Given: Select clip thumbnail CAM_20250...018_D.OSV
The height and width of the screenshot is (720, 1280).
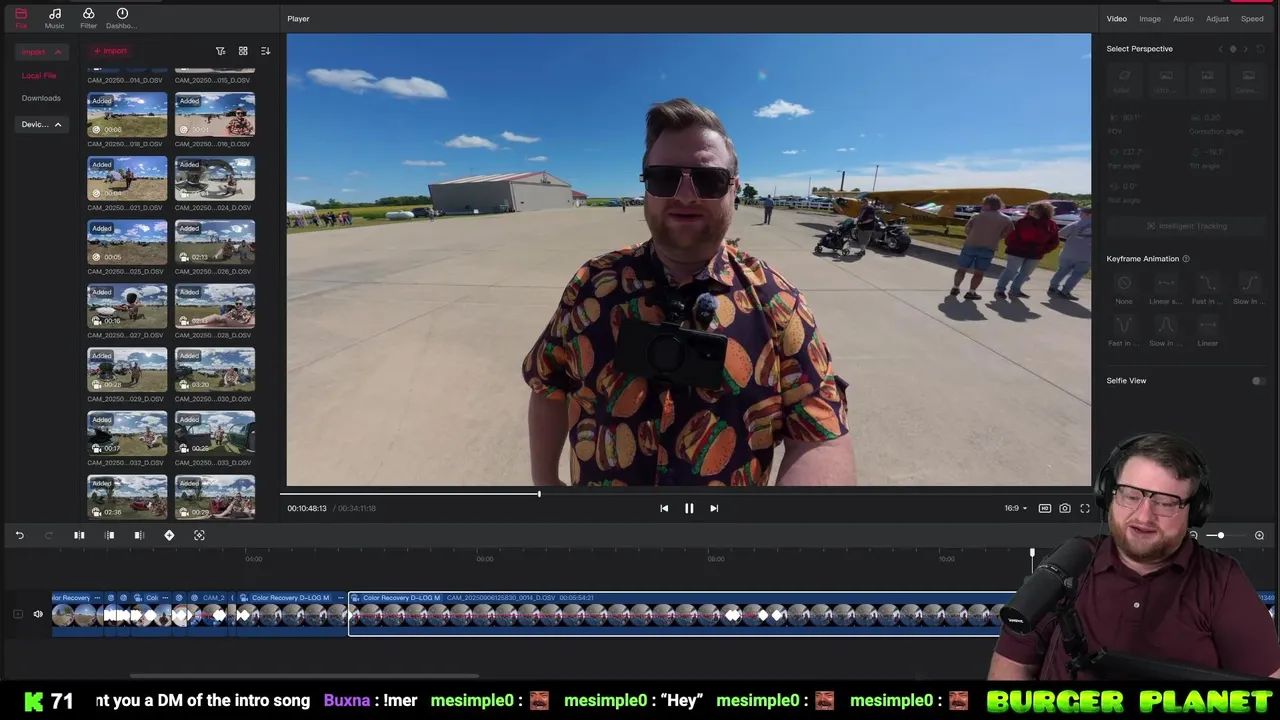Looking at the screenshot, I should [x=127, y=115].
